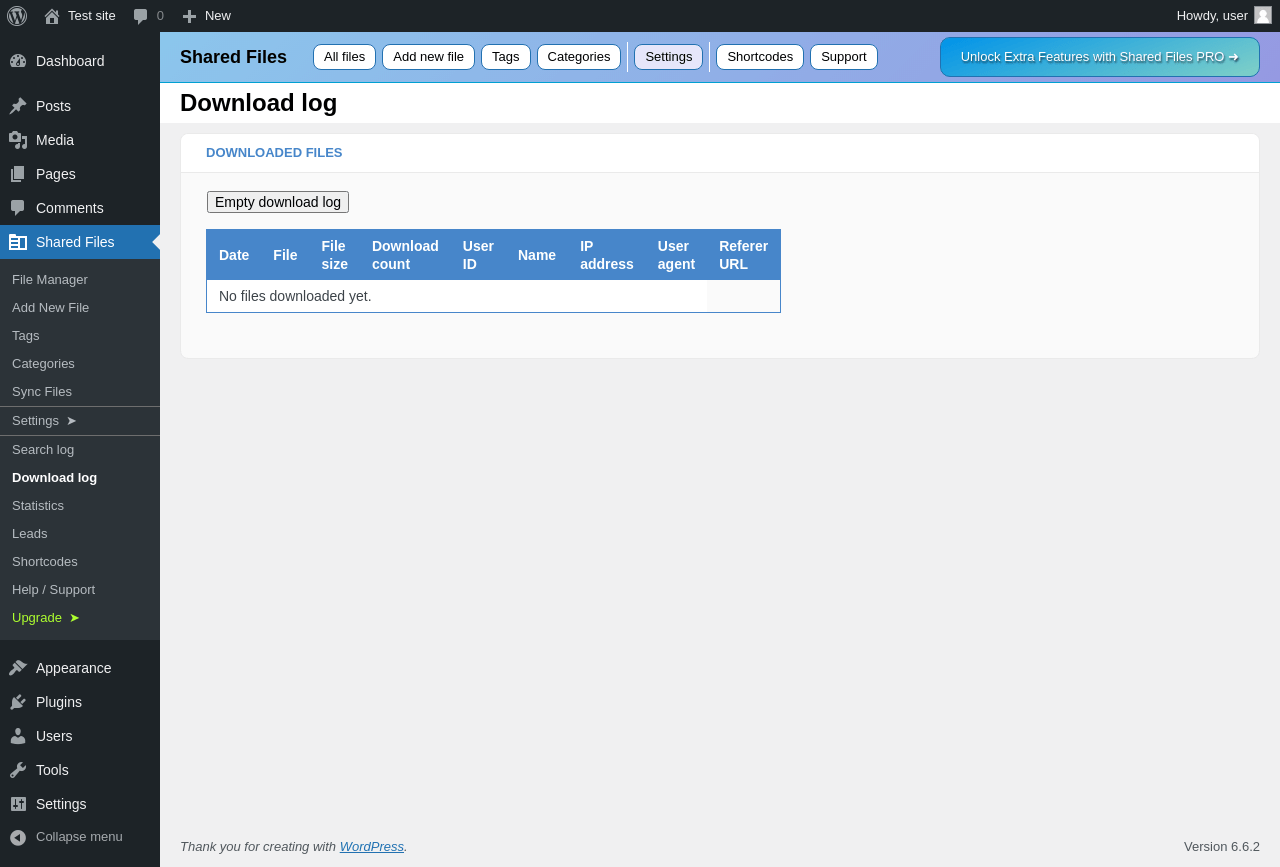
Task: Click the Appearance paintbrush icon
Action: [x=18, y=668]
